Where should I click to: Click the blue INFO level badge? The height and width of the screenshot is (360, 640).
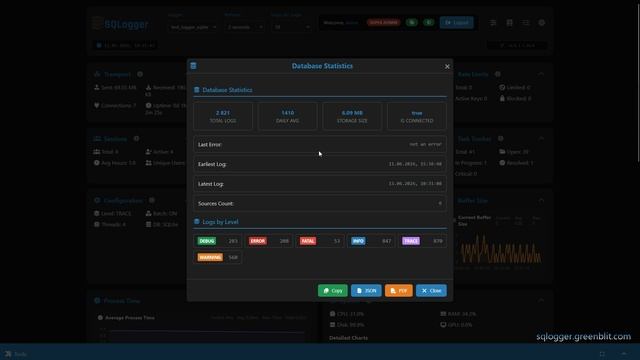pyautogui.click(x=358, y=241)
